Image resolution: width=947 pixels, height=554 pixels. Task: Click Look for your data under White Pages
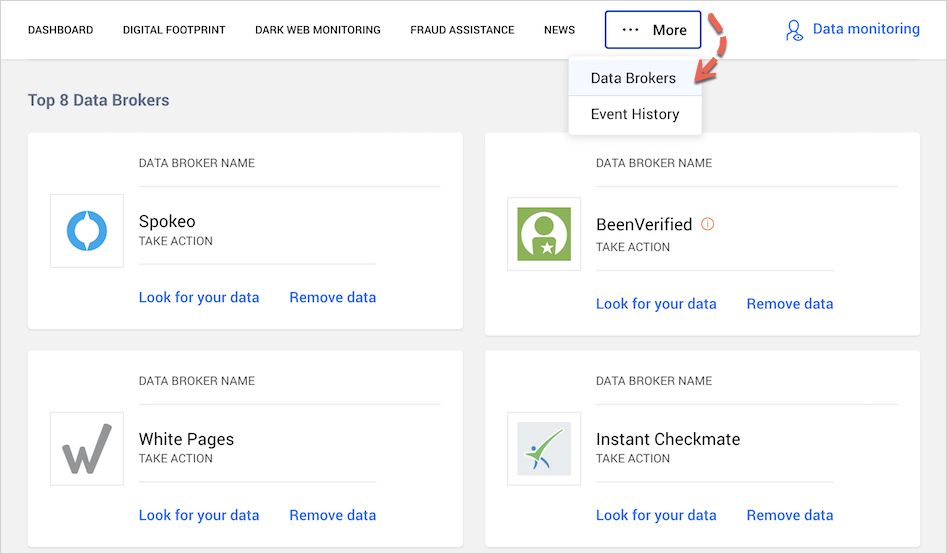[x=199, y=515]
